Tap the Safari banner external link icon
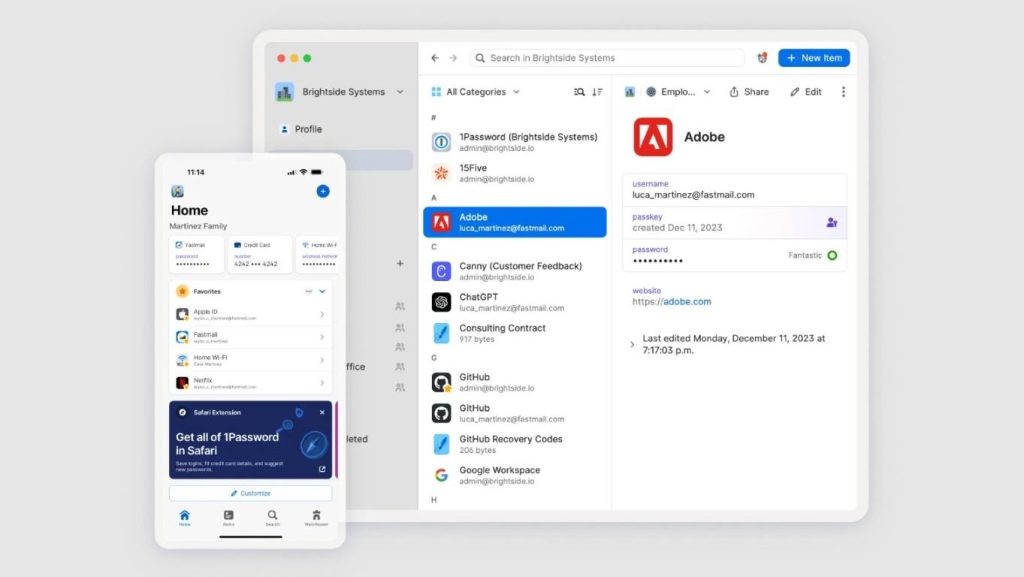The height and width of the screenshot is (577, 1024). pyautogui.click(x=322, y=469)
